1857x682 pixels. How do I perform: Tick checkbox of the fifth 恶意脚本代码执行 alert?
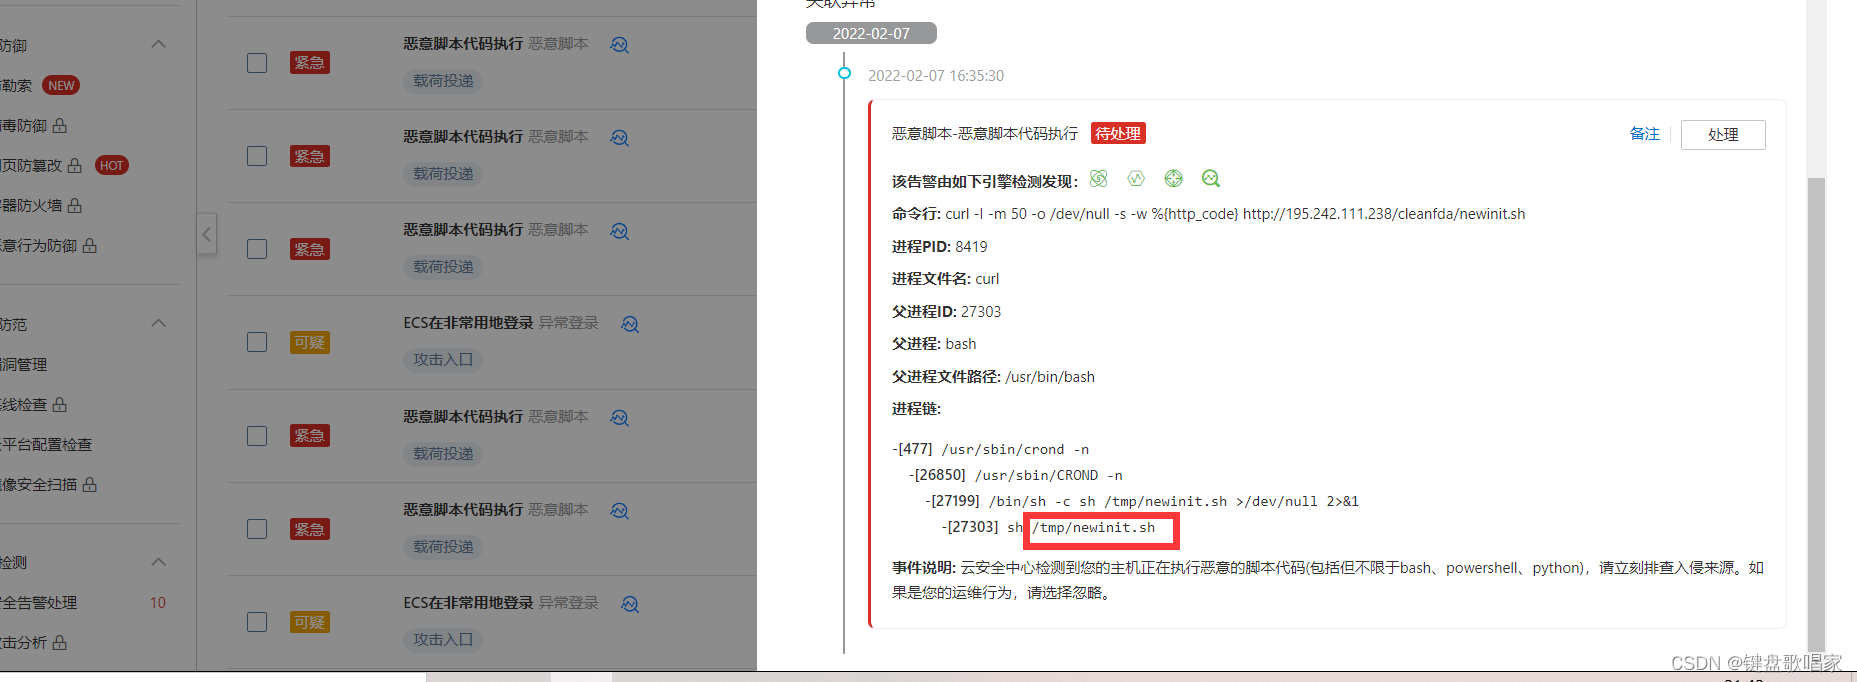tap(257, 529)
